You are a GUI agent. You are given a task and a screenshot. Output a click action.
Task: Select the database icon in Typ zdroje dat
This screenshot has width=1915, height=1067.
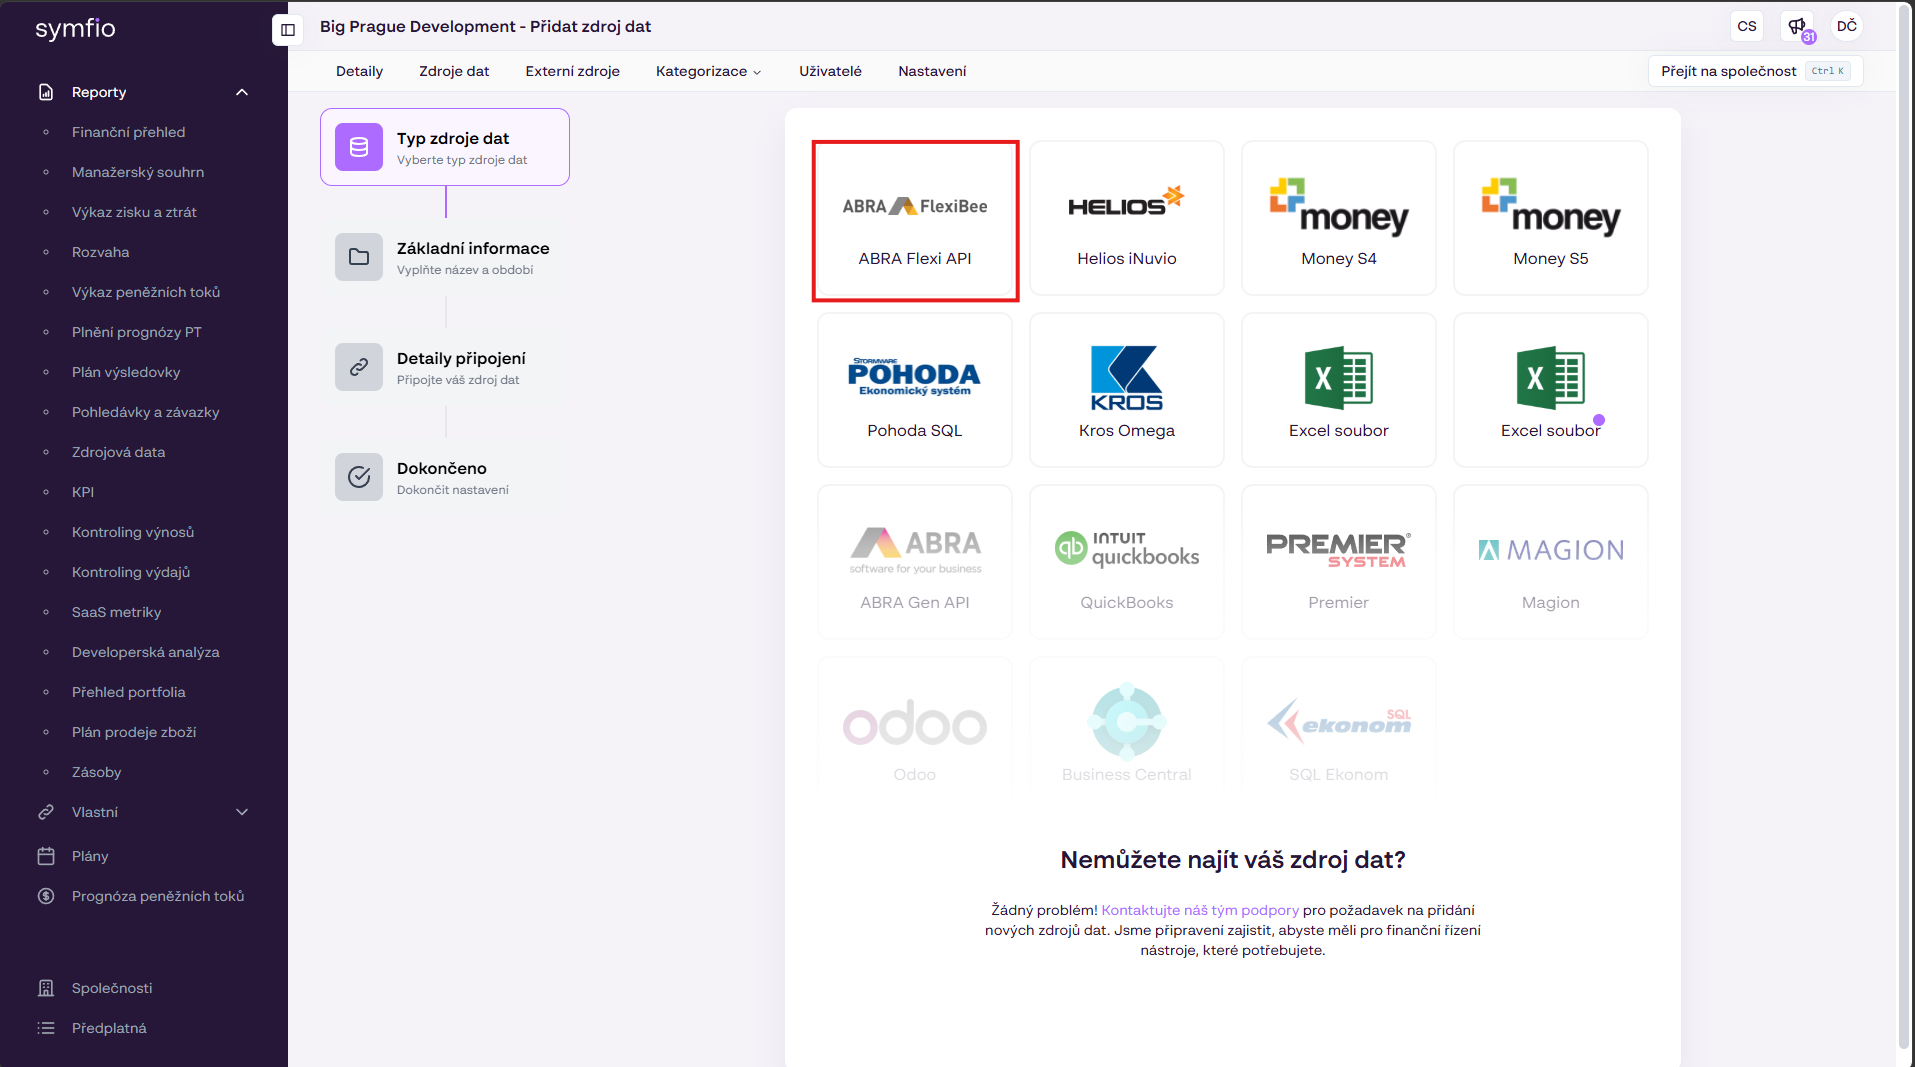pos(359,147)
